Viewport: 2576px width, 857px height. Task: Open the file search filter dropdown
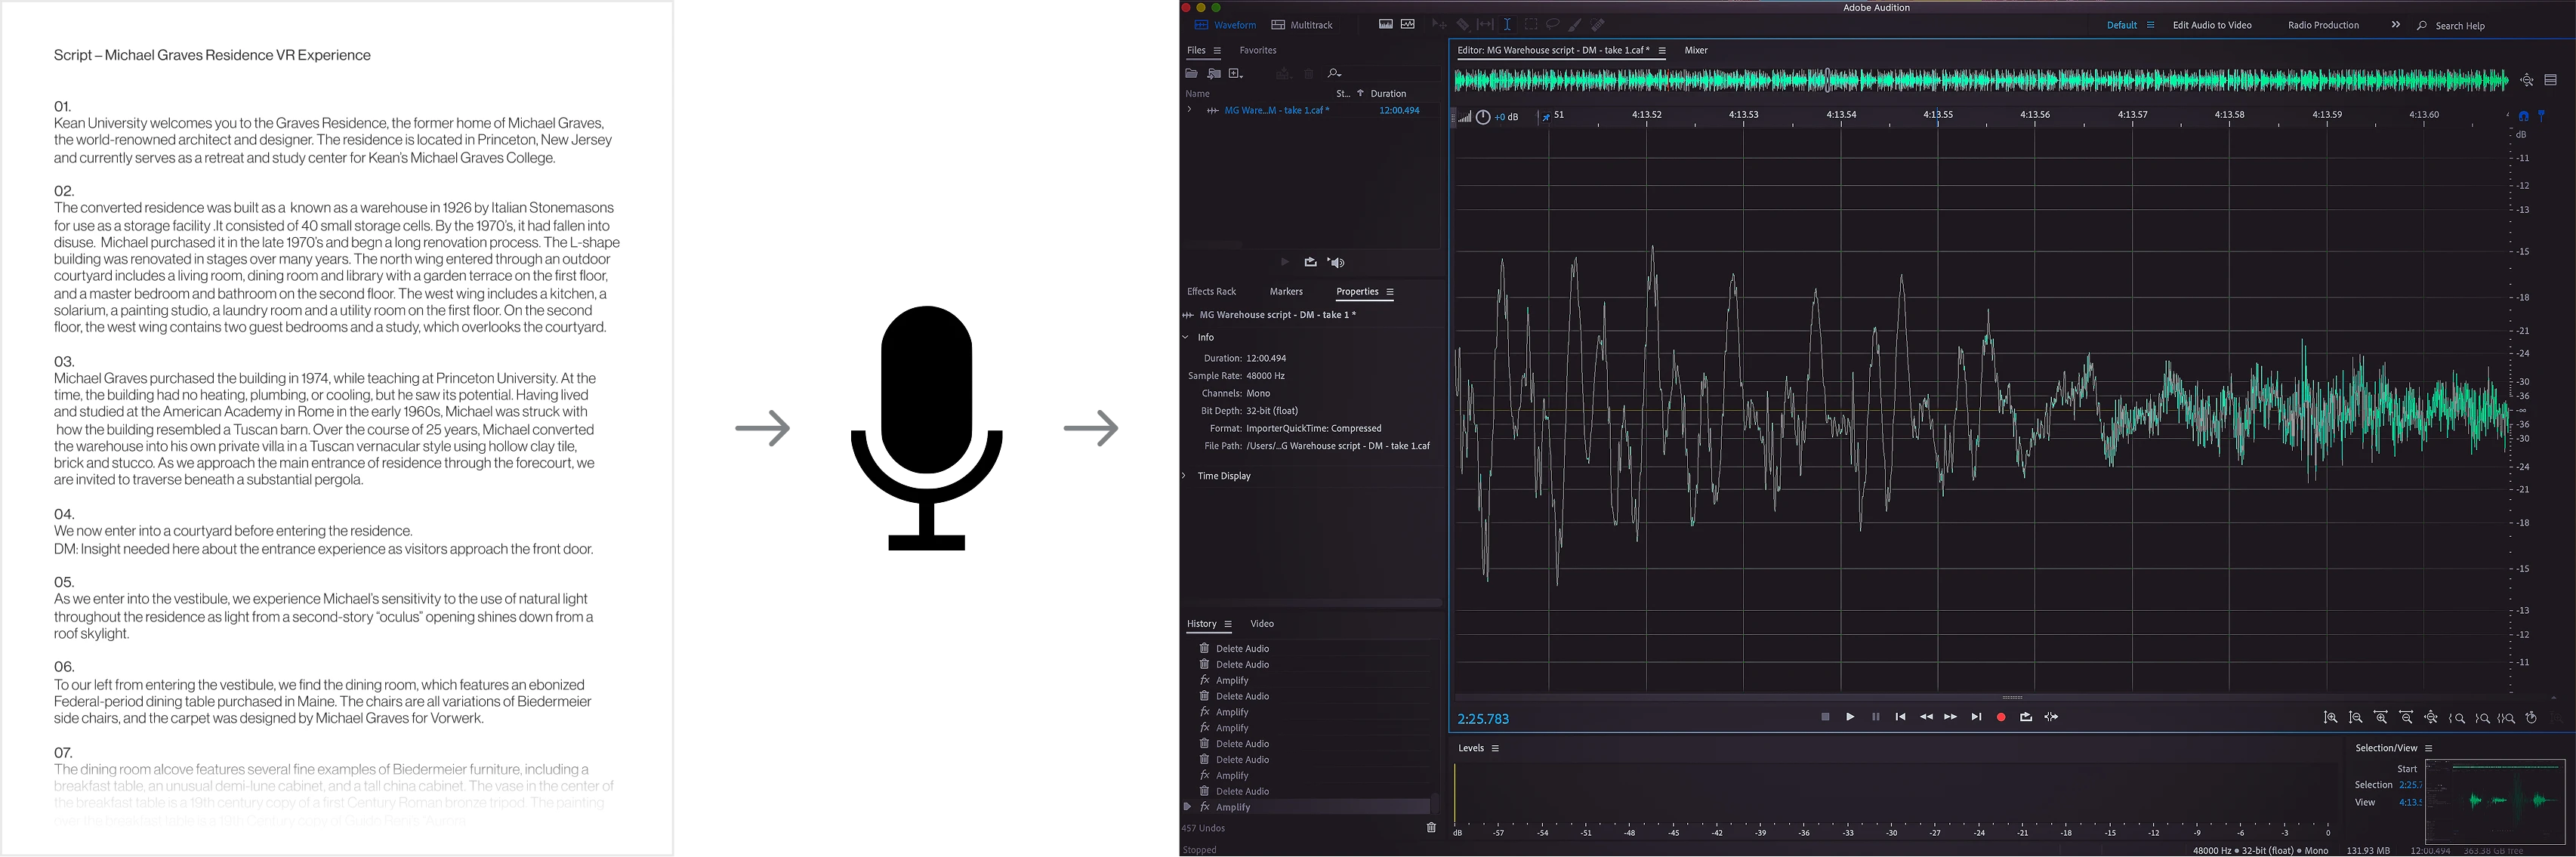[x=1334, y=73]
